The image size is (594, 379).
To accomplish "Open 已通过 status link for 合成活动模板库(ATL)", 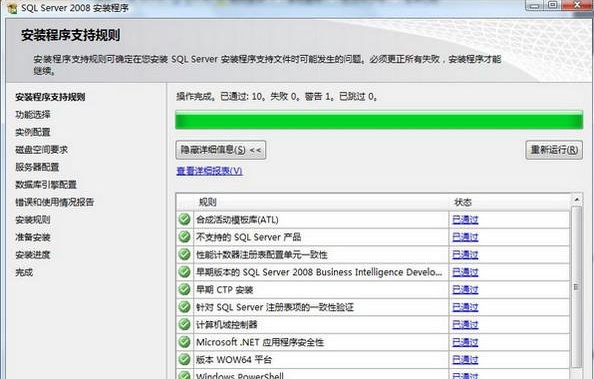I will click(x=465, y=219).
